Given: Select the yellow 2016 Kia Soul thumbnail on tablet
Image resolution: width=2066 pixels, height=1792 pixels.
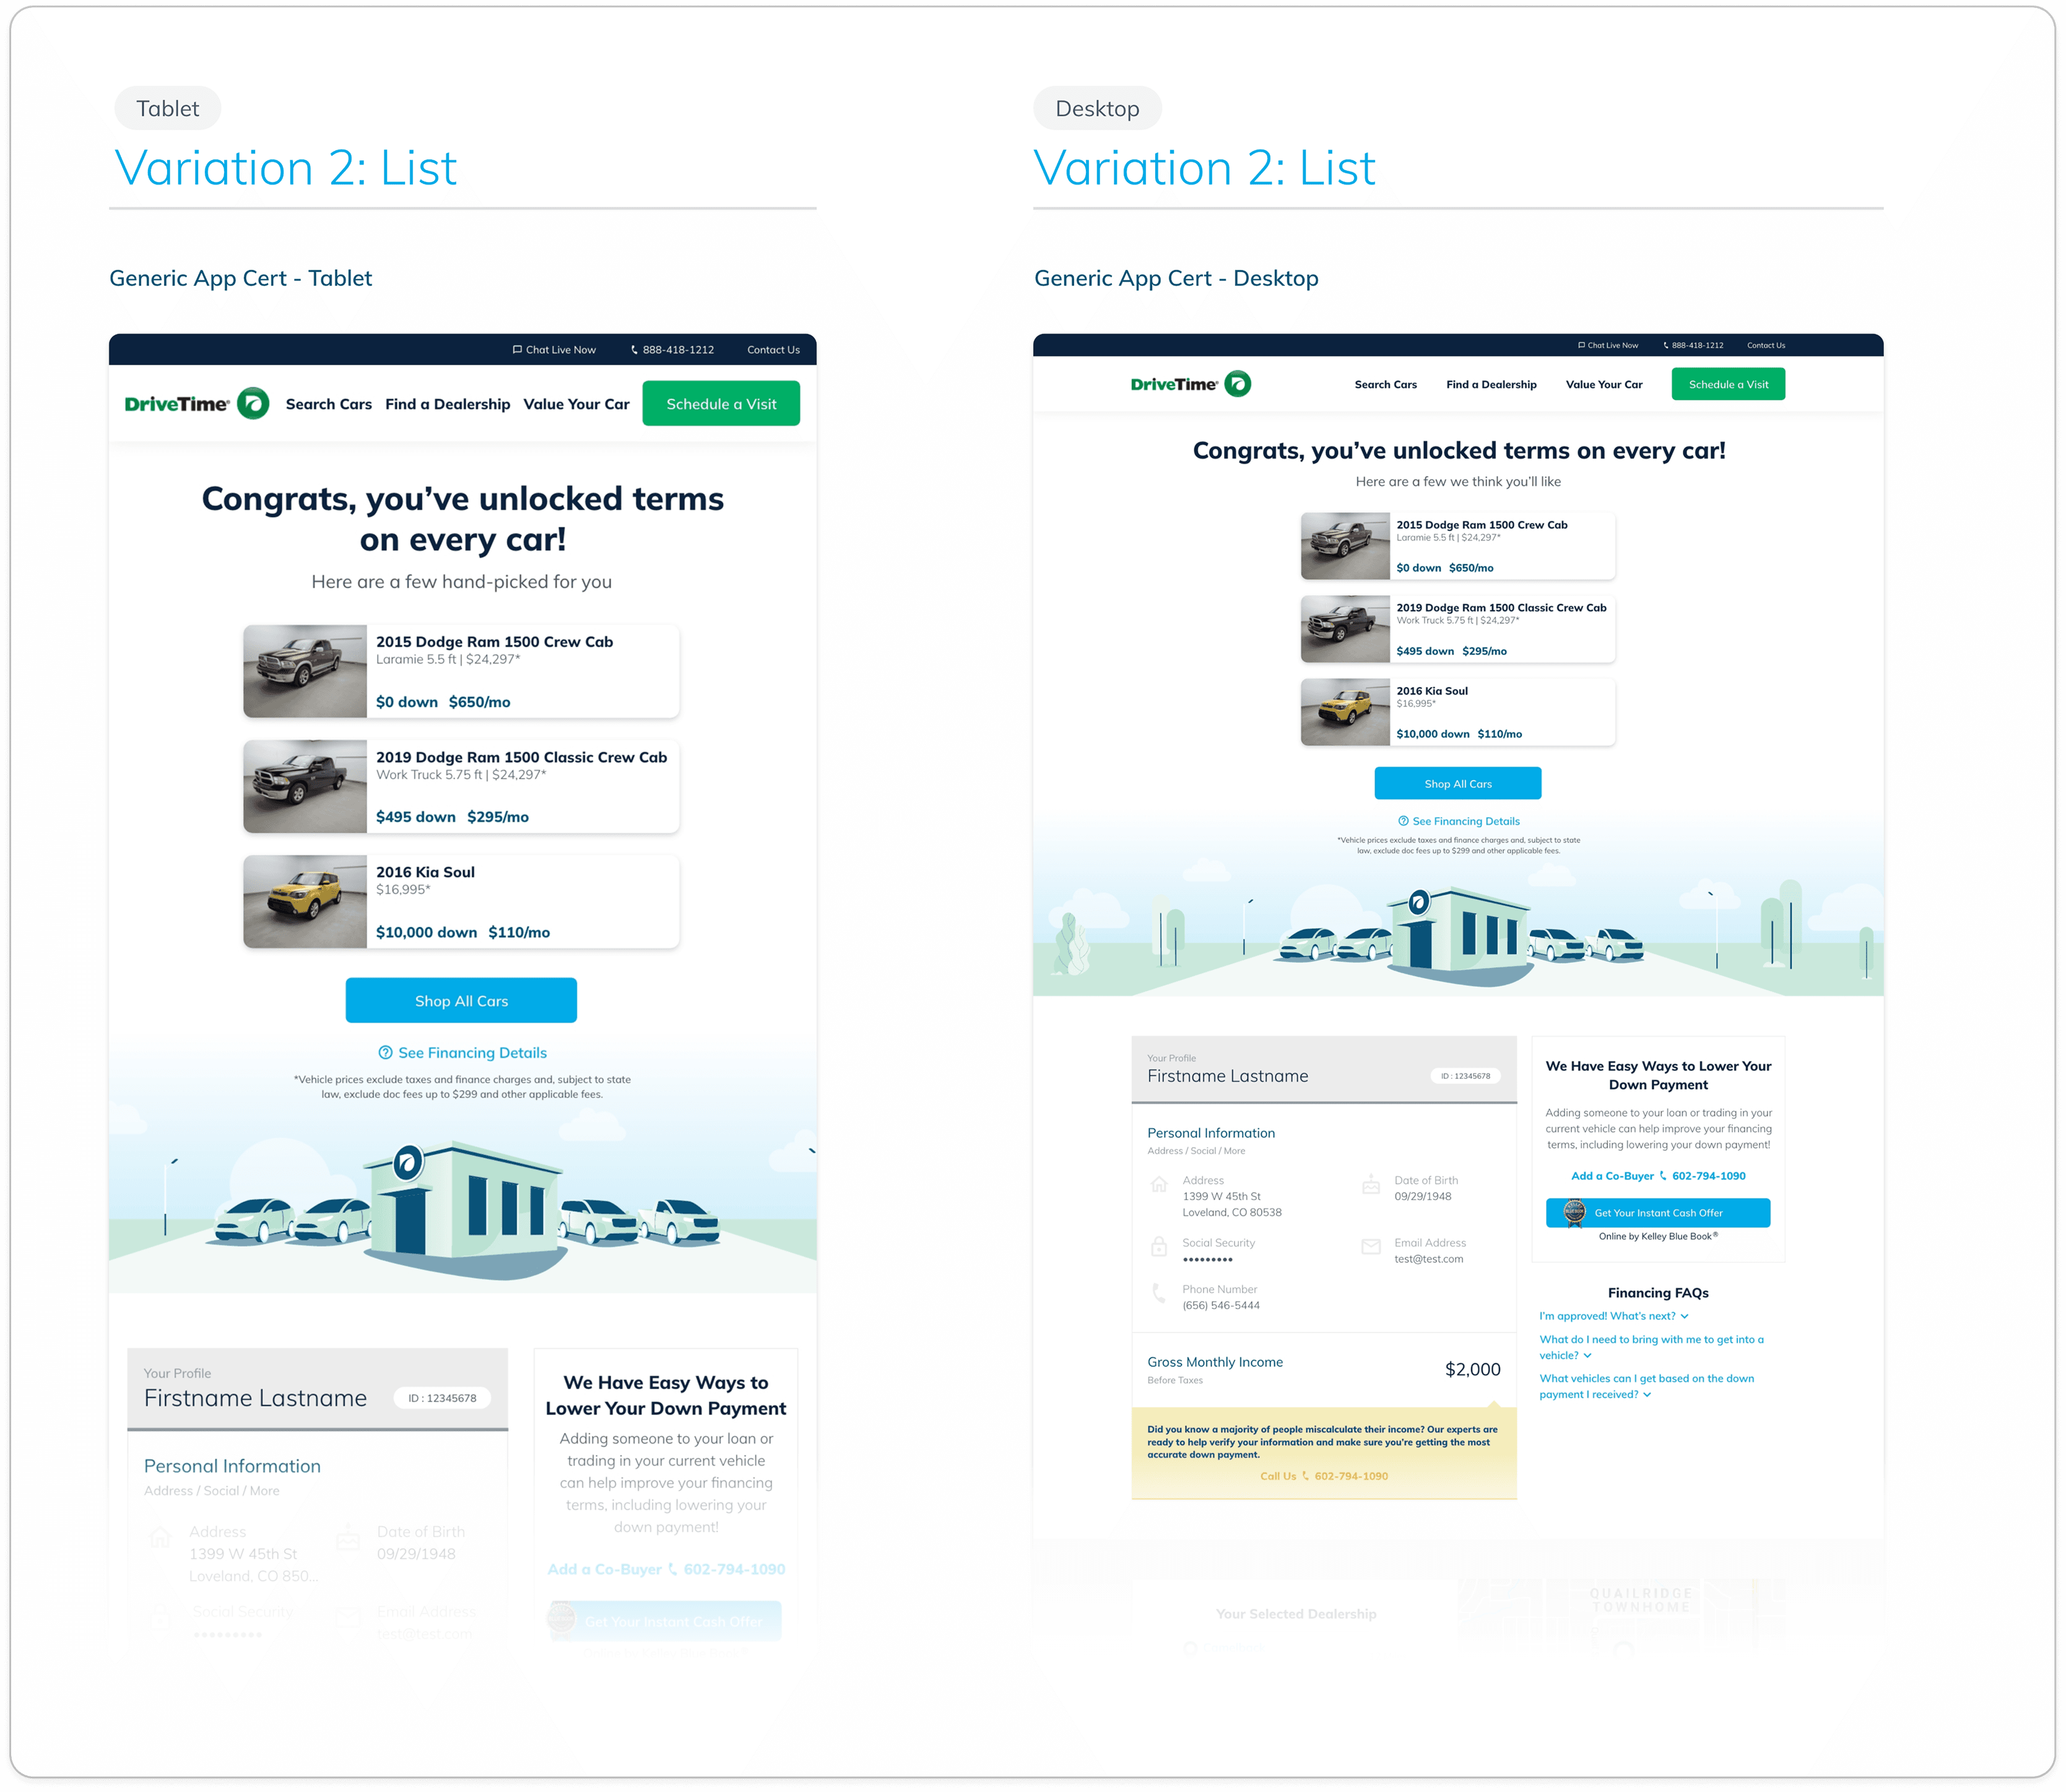Looking at the screenshot, I should [305, 901].
